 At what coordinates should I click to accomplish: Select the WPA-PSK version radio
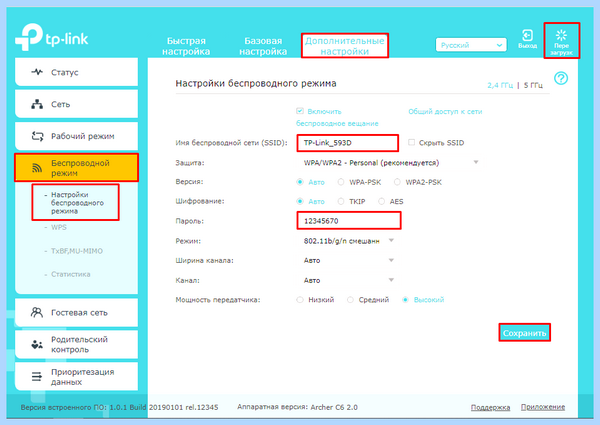341,182
